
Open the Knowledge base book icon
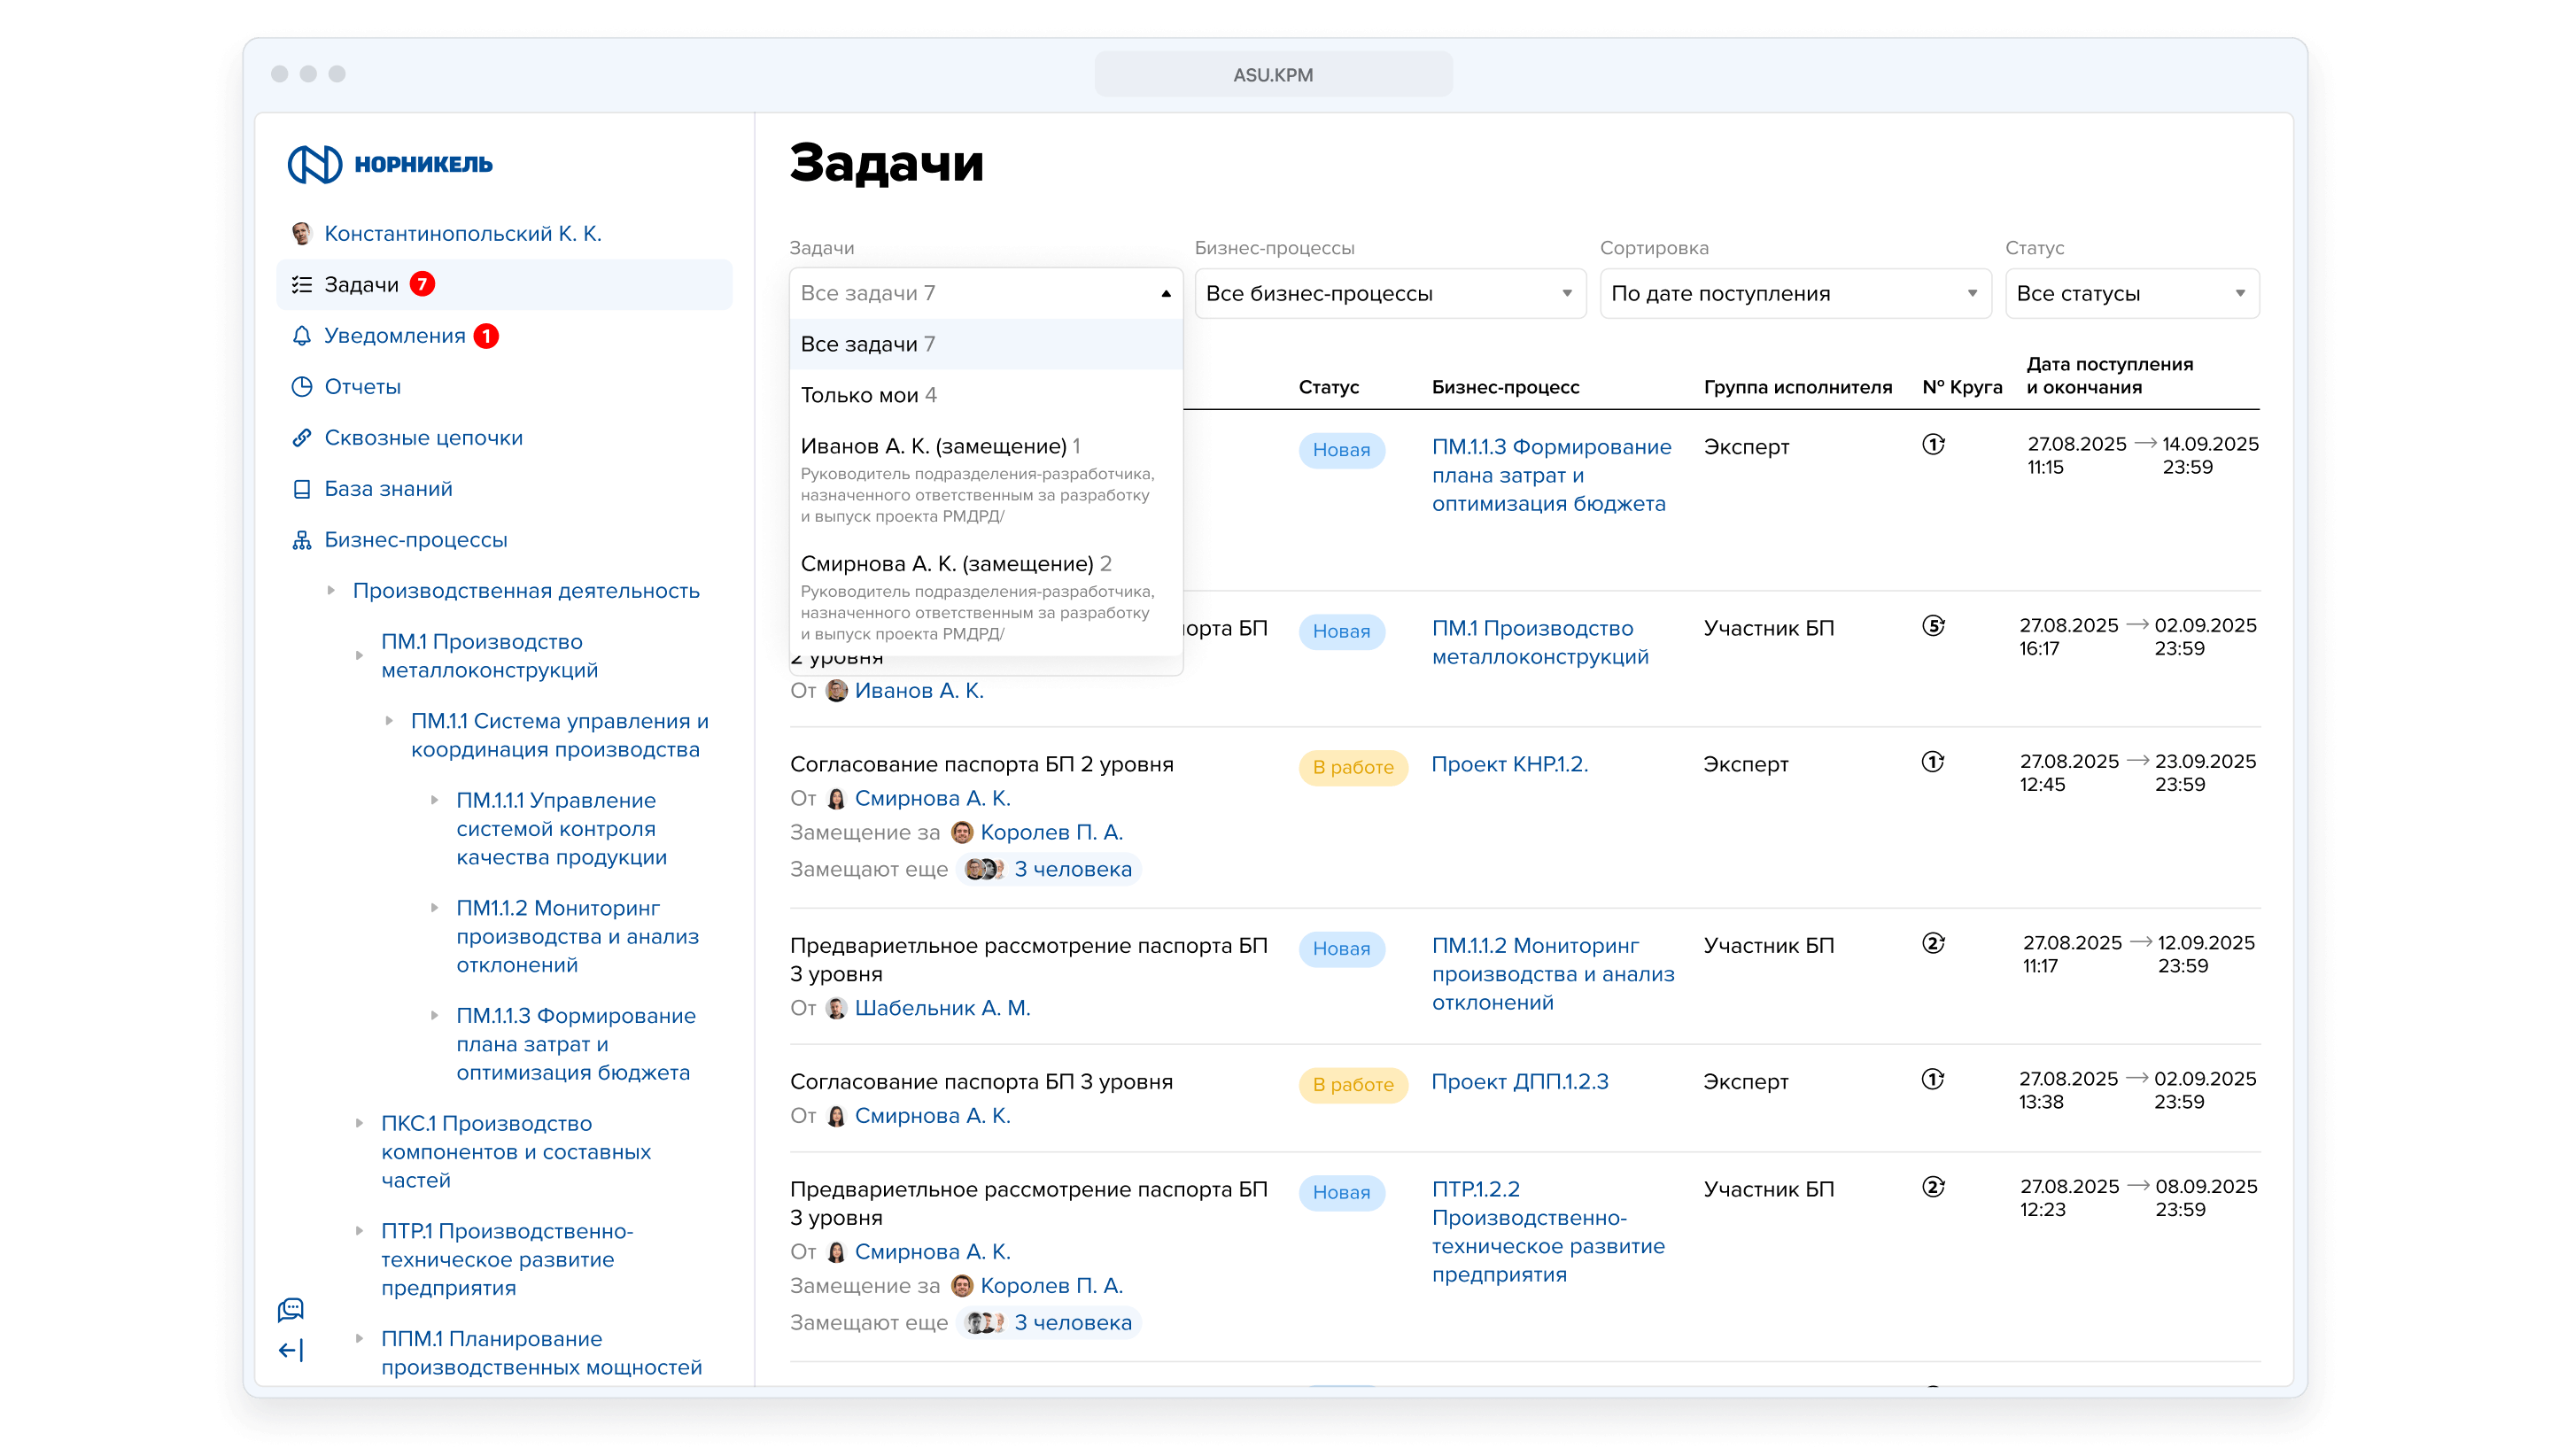[x=301, y=489]
